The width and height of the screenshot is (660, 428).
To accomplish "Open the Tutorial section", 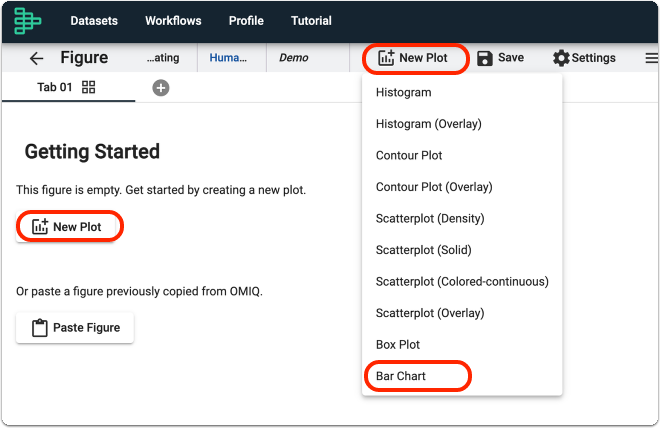I will [x=311, y=21].
